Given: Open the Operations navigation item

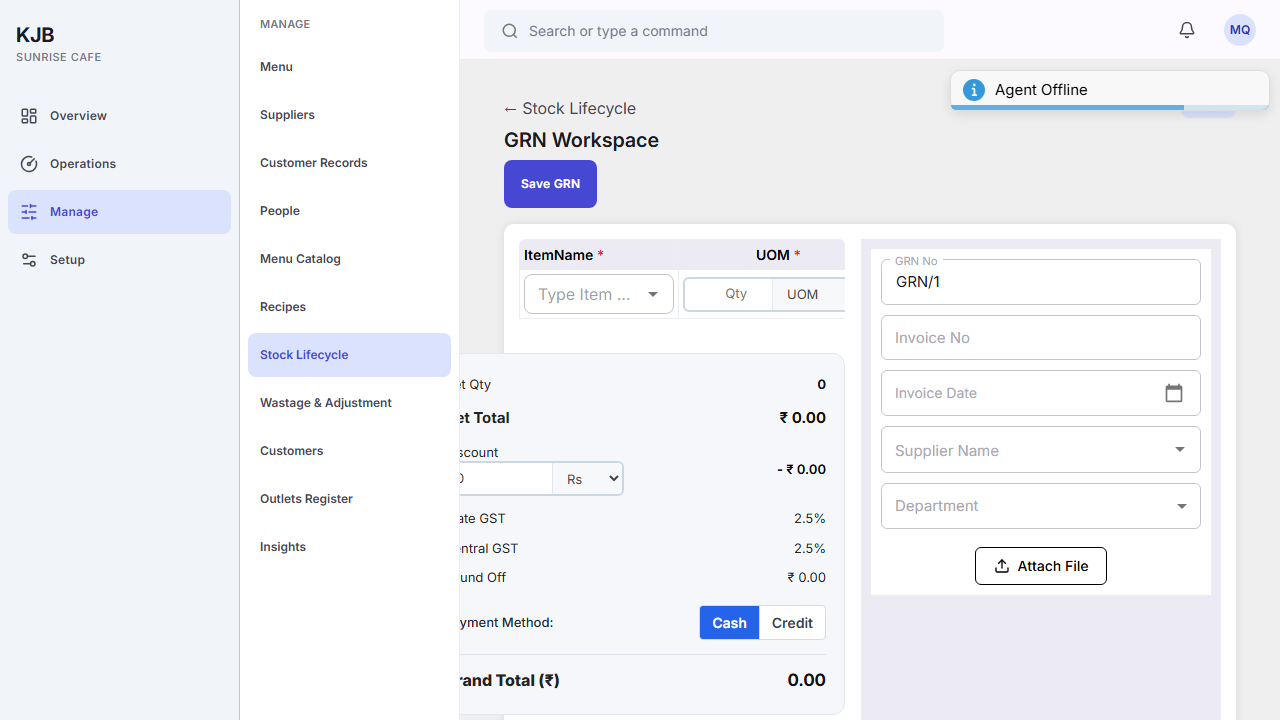Looking at the screenshot, I should click(119, 164).
